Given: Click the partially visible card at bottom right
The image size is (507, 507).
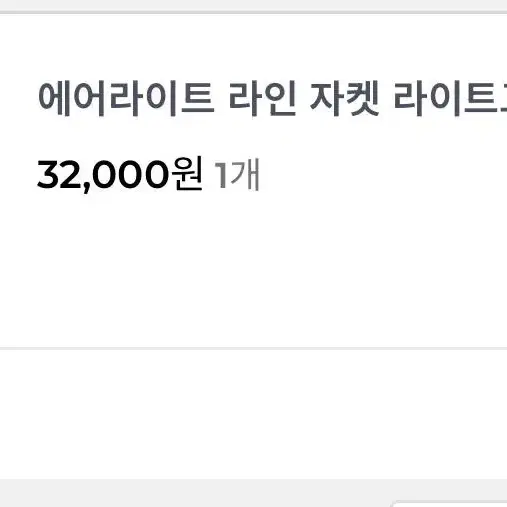Looking at the screenshot, I should 450,503.
